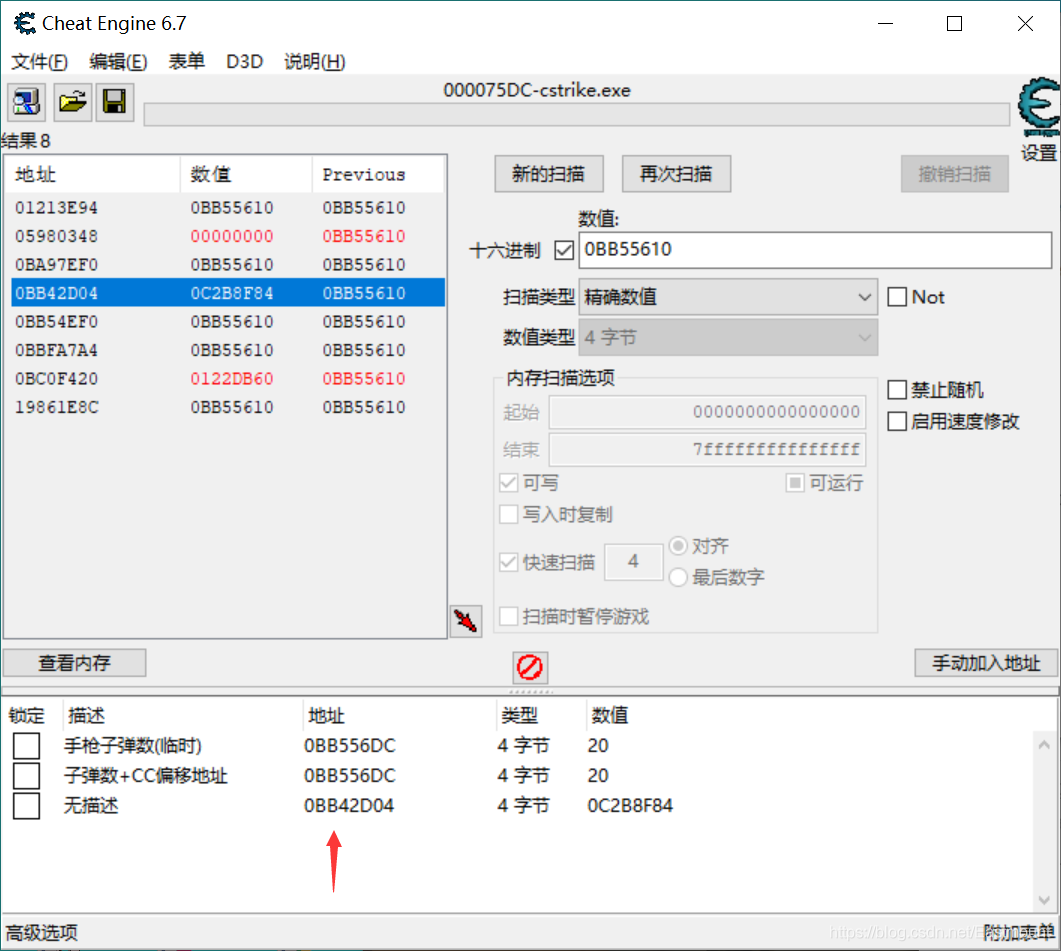Image resolution: width=1061 pixels, height=951 pixels.
Task: Click the 查看内存 button
Action: tap(74, 663)
